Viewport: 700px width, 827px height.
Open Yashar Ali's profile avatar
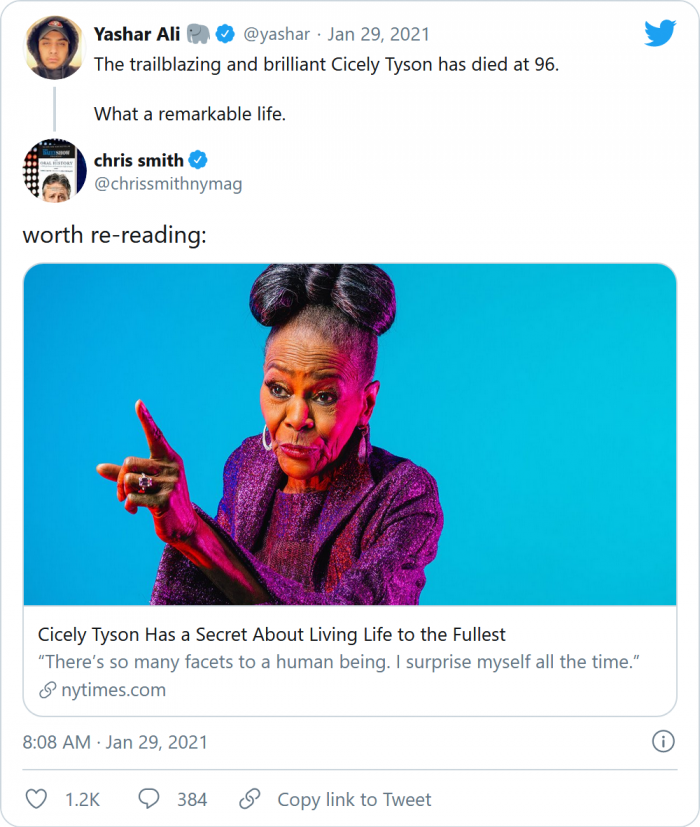(53, 48)
